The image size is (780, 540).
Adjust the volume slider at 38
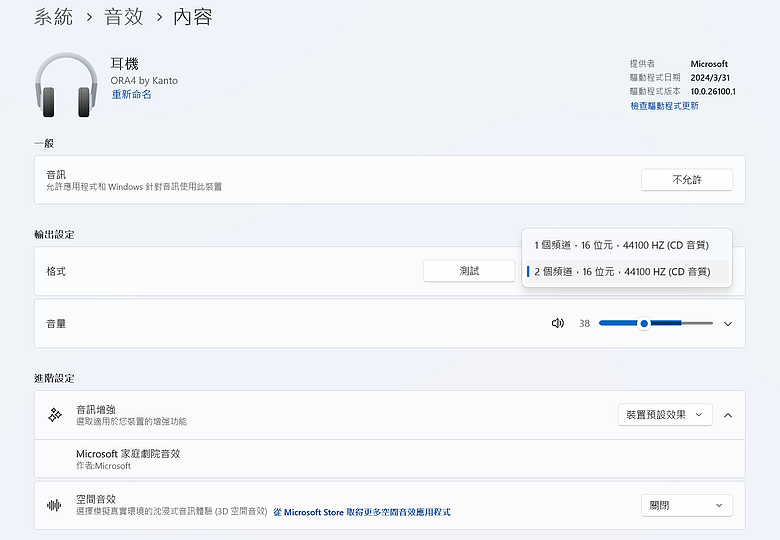pyautogui.click(x=644, y=323)
